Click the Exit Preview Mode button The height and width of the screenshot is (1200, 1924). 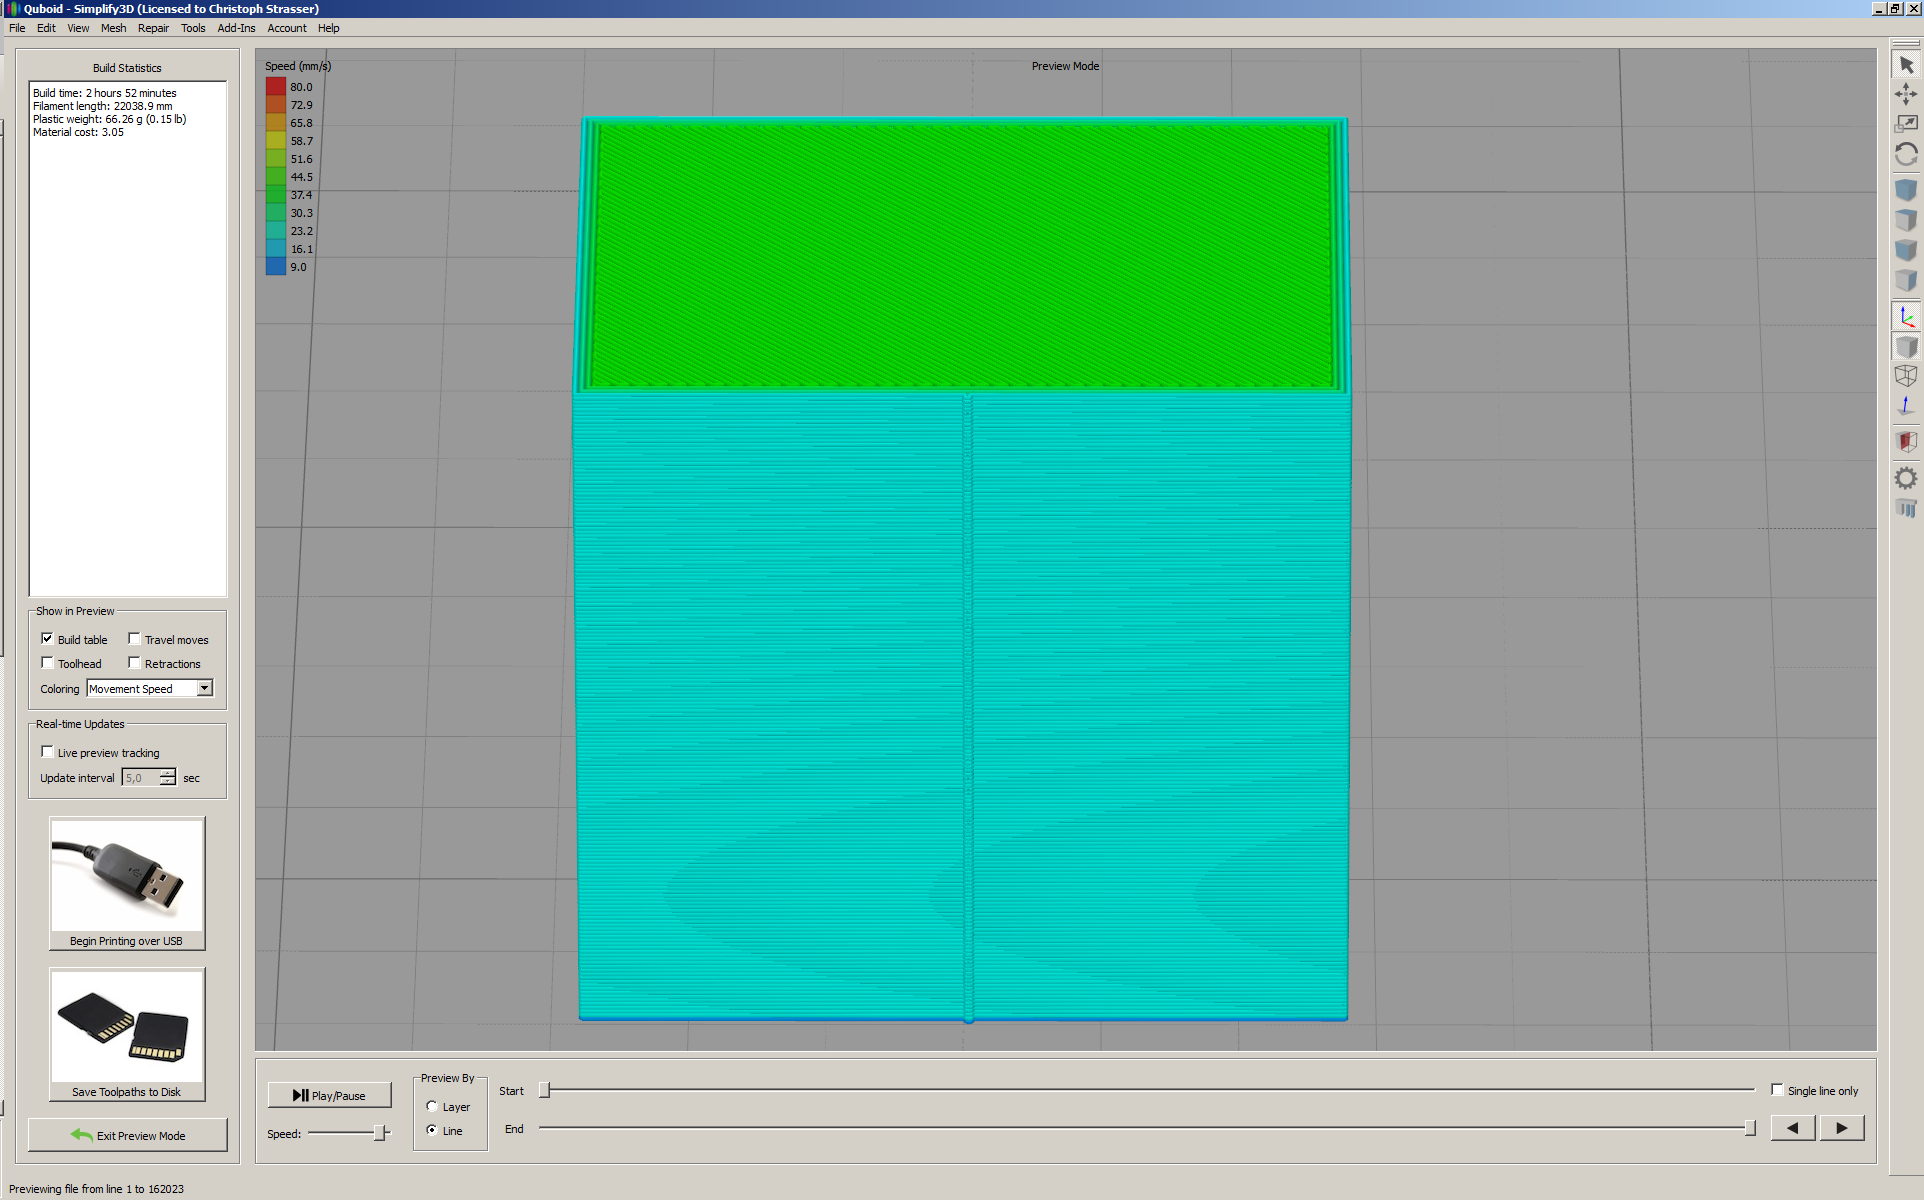pyautogui.click(x=128, y=1135)
